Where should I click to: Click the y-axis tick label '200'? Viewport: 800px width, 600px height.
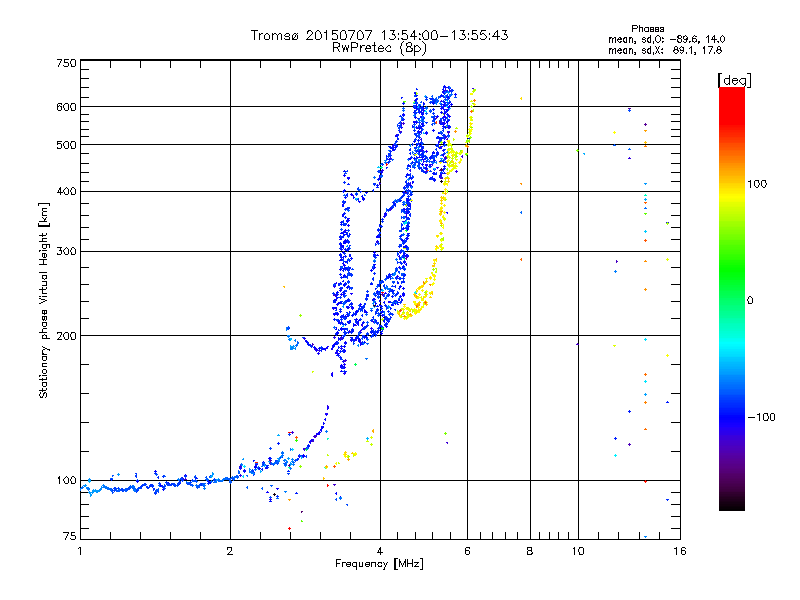tap(66, 336)
